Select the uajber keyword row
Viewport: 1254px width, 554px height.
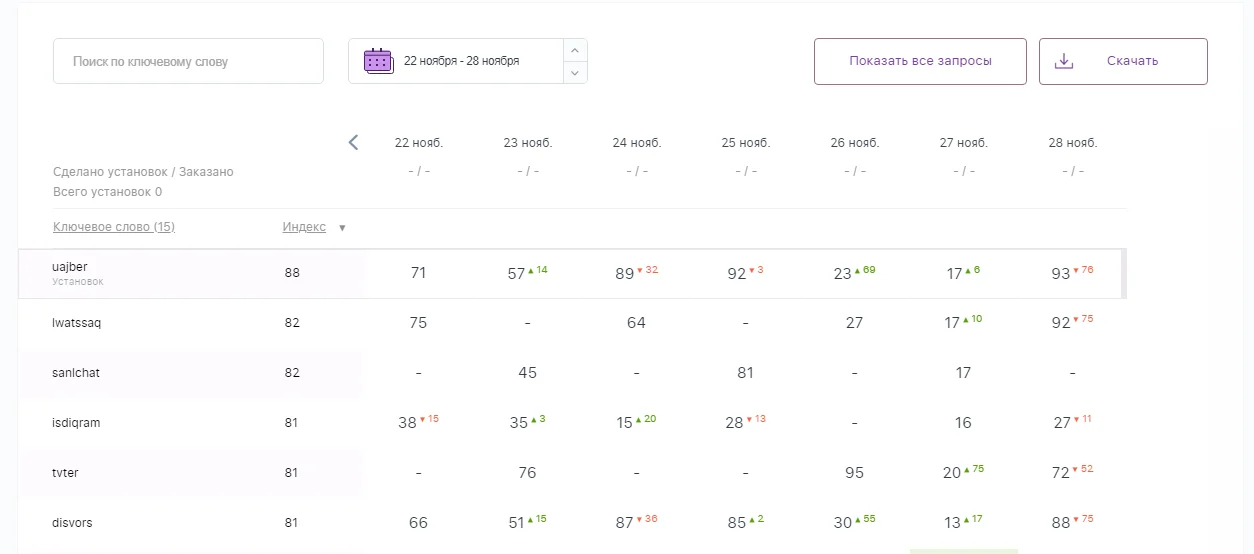pos(70,267)
